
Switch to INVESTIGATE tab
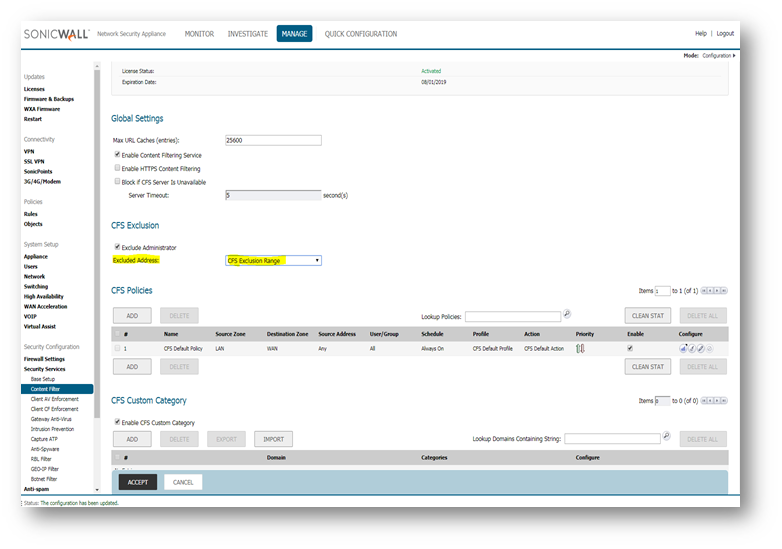248,34
